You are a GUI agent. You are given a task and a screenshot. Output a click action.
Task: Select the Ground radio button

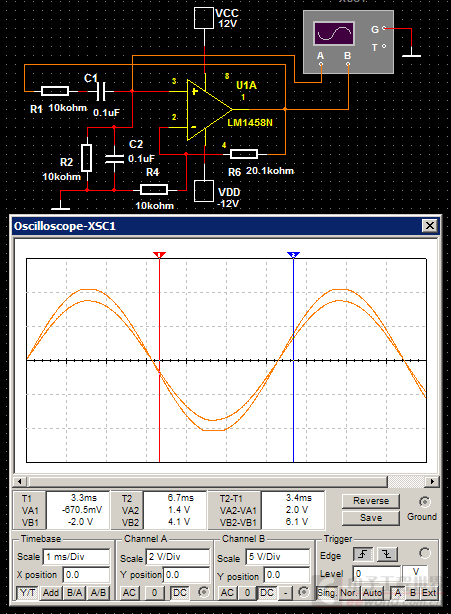click(x=424, y=502)
